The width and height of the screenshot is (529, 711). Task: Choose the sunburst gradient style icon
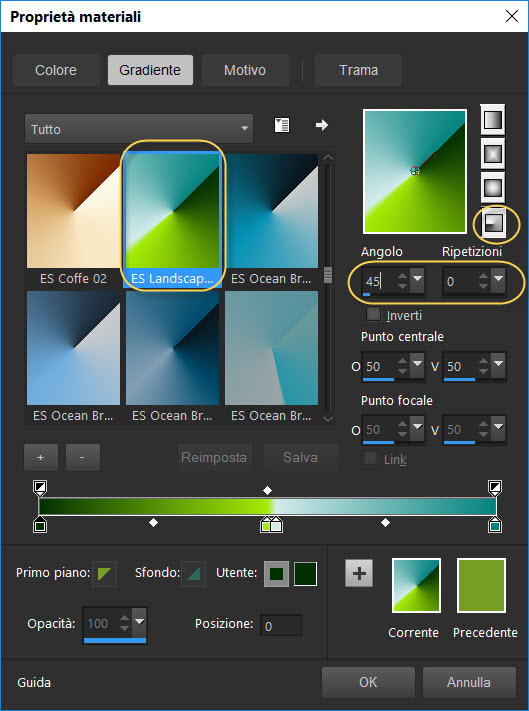(x=493, y=188)
